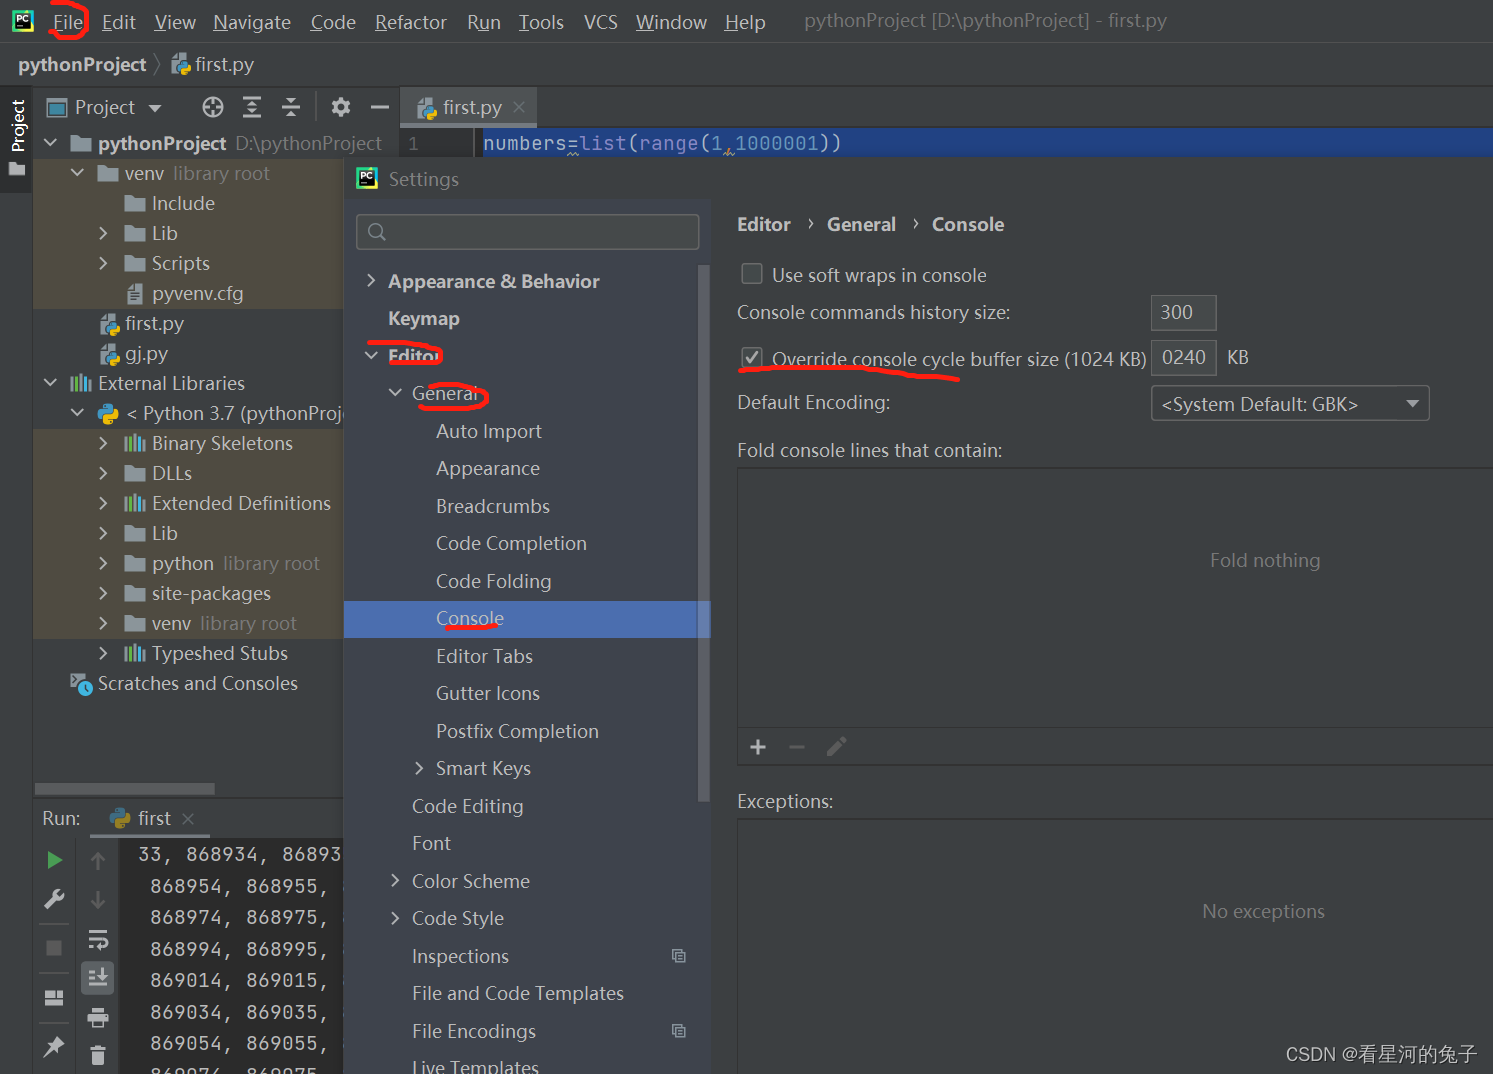The width and height of the screenshot is (1493, 1074).
Task: Click the print icon in Run panel
Action: point(98,1018)
